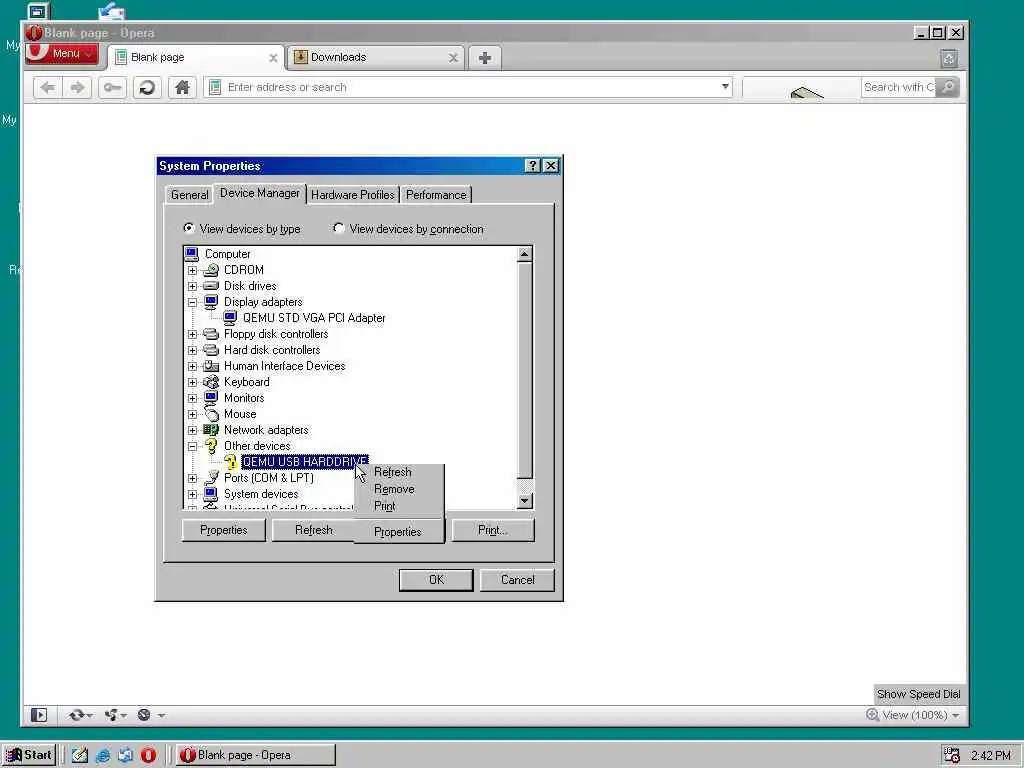The image size is (1024, 768).
Task: Click the Mouse device icon
Action: coord(211,414)
